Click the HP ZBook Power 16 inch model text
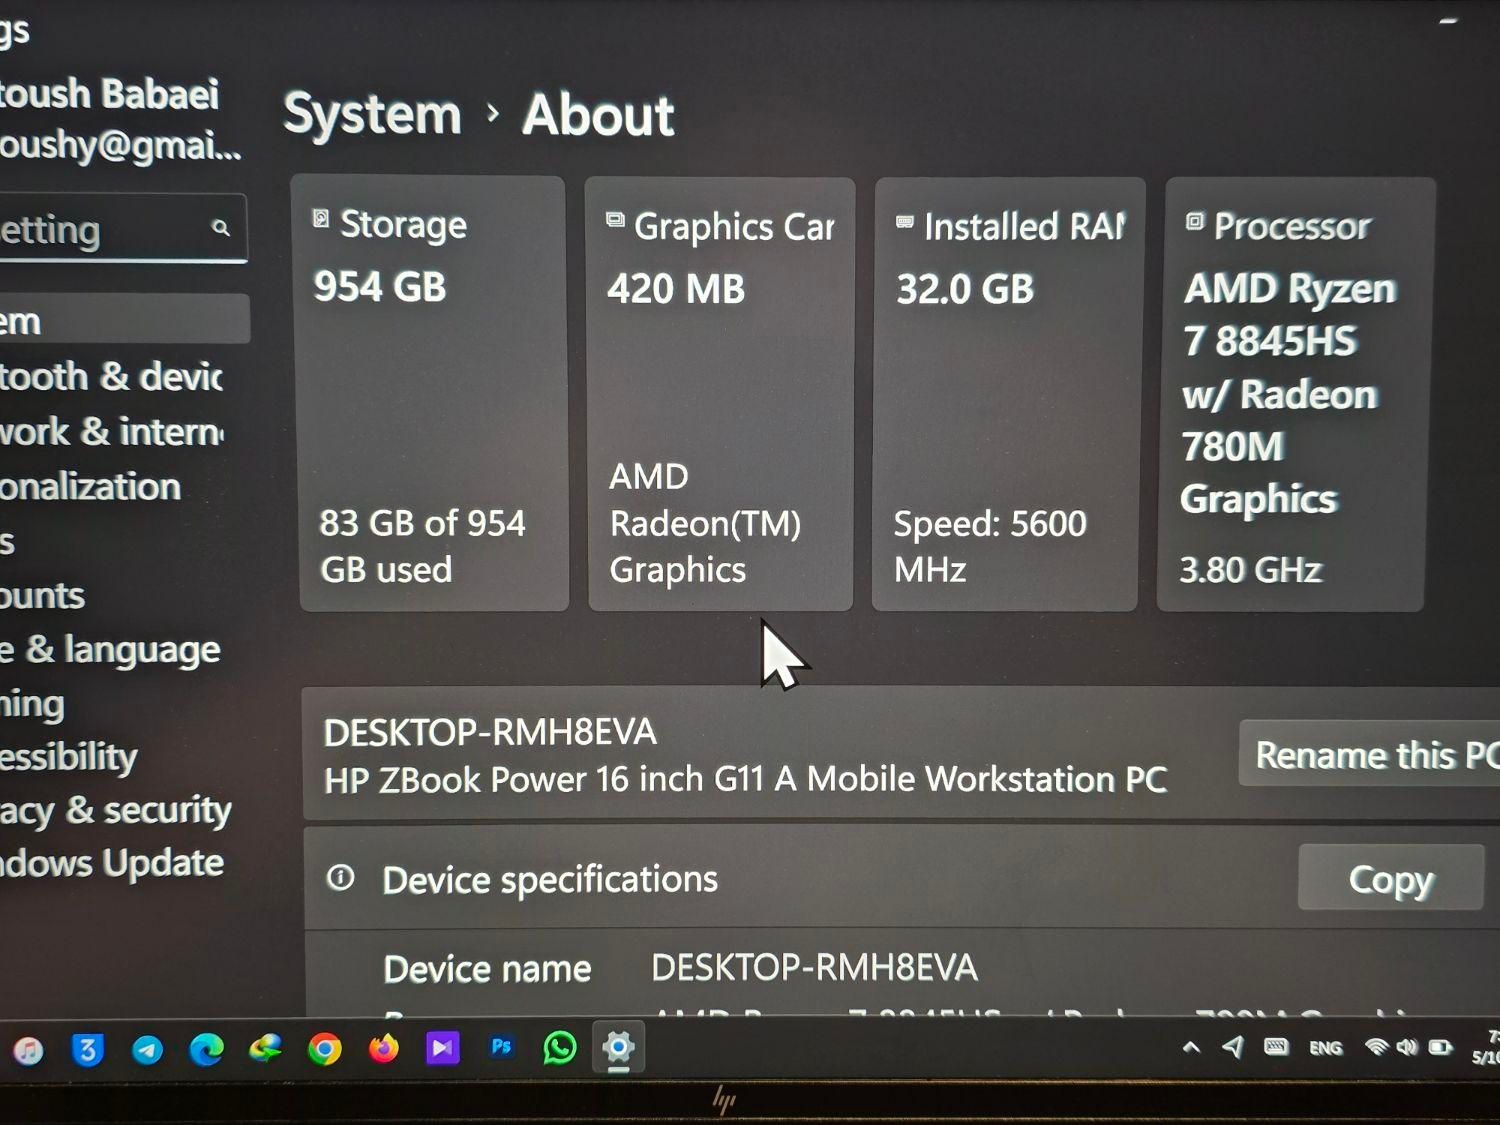This screenshot has height=1125, width=1500. tap(745, 779)
